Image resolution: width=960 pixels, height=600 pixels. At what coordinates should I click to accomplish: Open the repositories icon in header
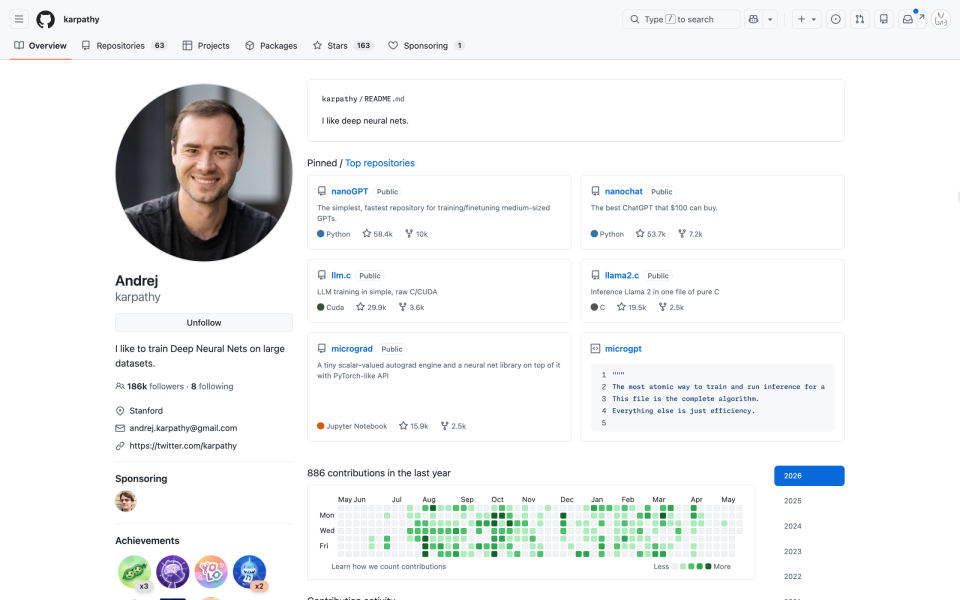[883, 19]
